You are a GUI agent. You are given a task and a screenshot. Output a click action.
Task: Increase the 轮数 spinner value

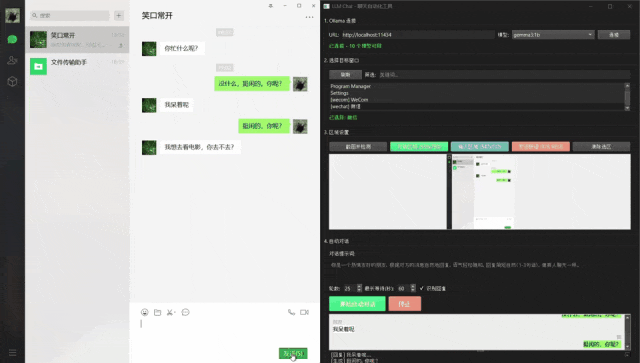coord(359,286)
